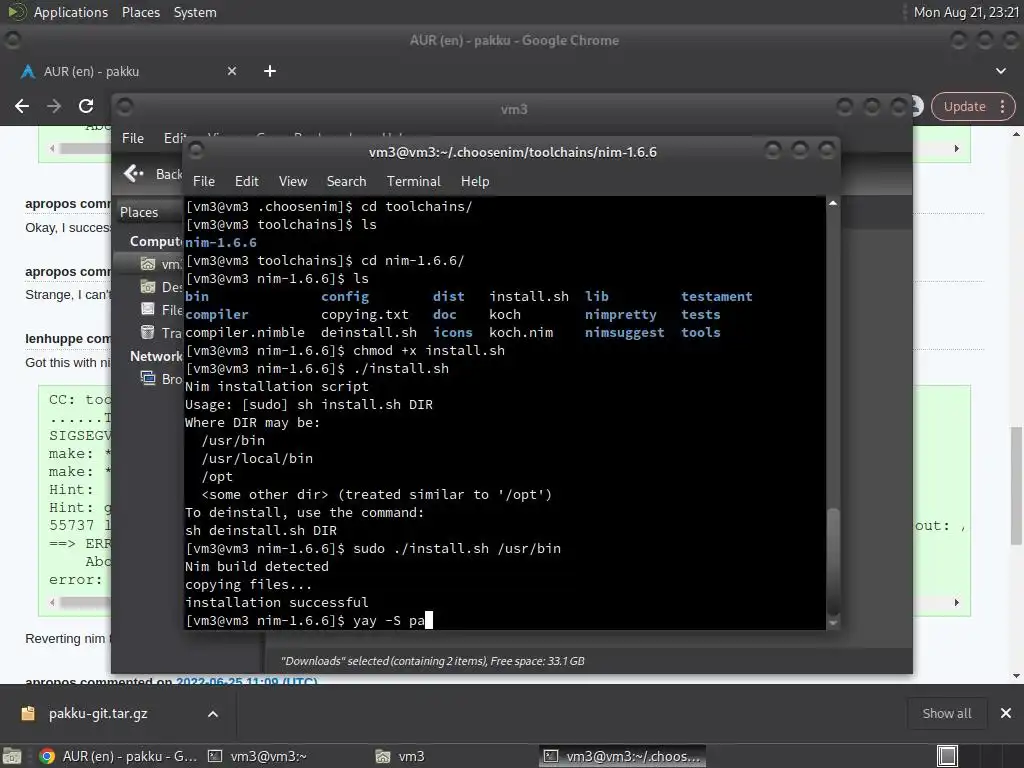Open a new Chrome tab
Screen dimensions: 1024x768
270,71
